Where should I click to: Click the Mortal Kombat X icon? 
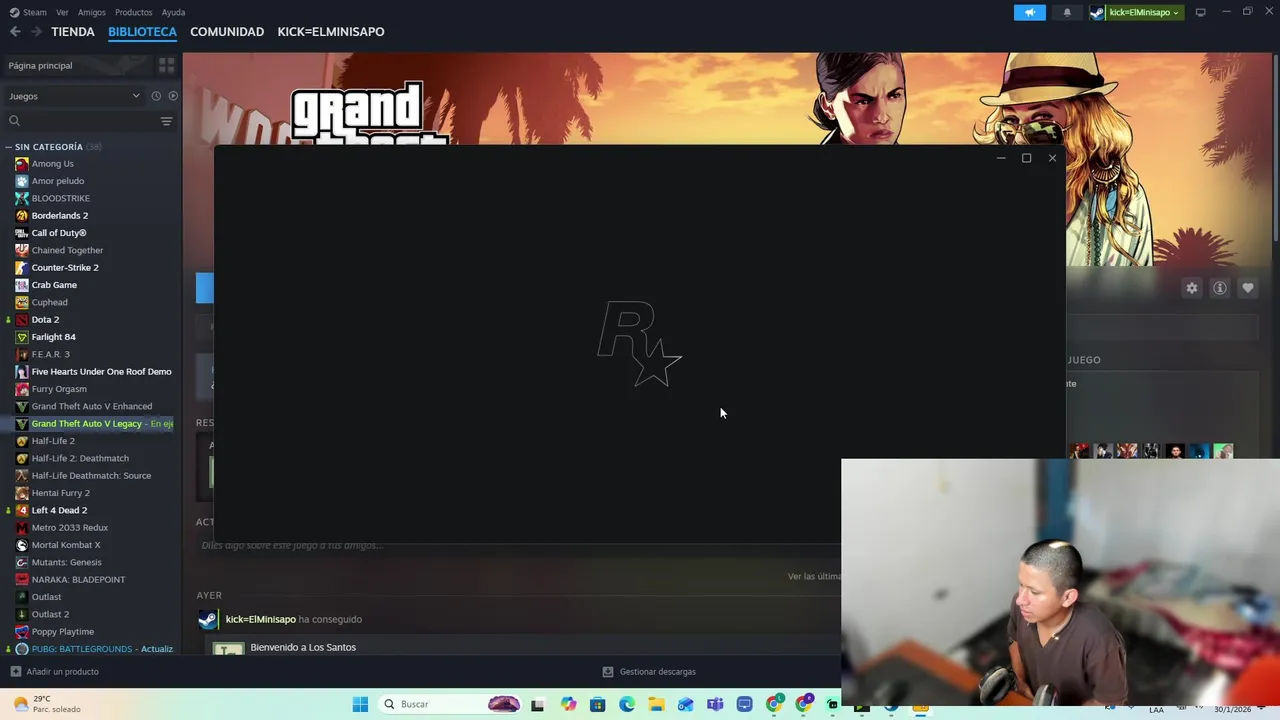tap(22, 545)
